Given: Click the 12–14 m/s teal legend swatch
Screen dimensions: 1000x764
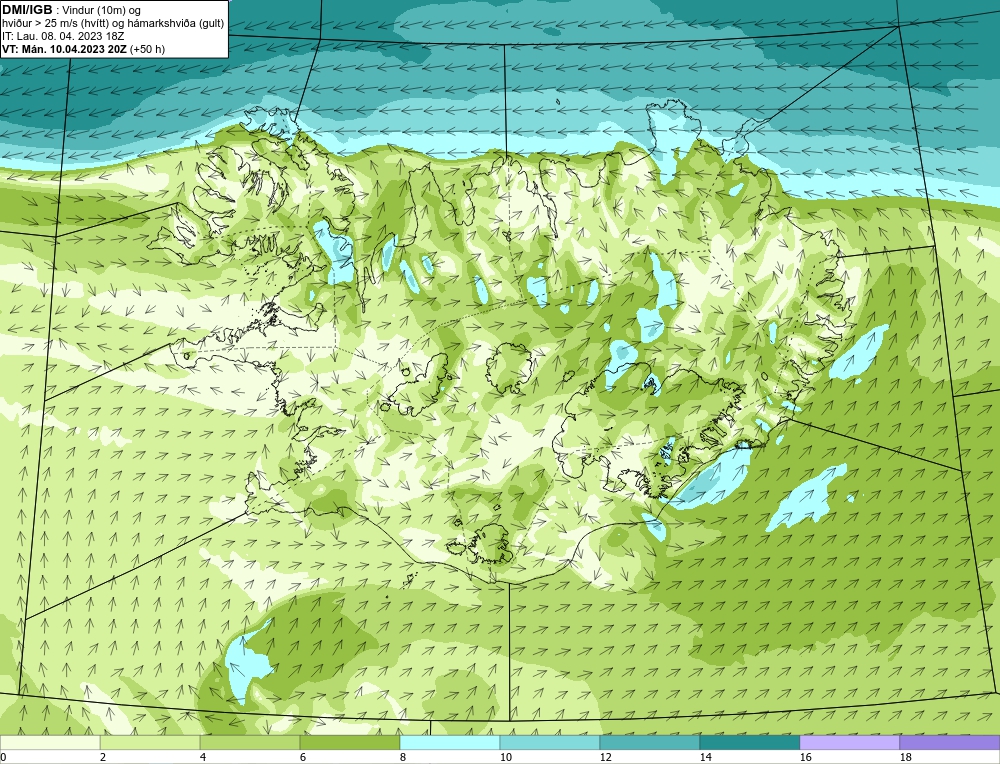Looking at the screenshot, I should click(x=650, y=742).
